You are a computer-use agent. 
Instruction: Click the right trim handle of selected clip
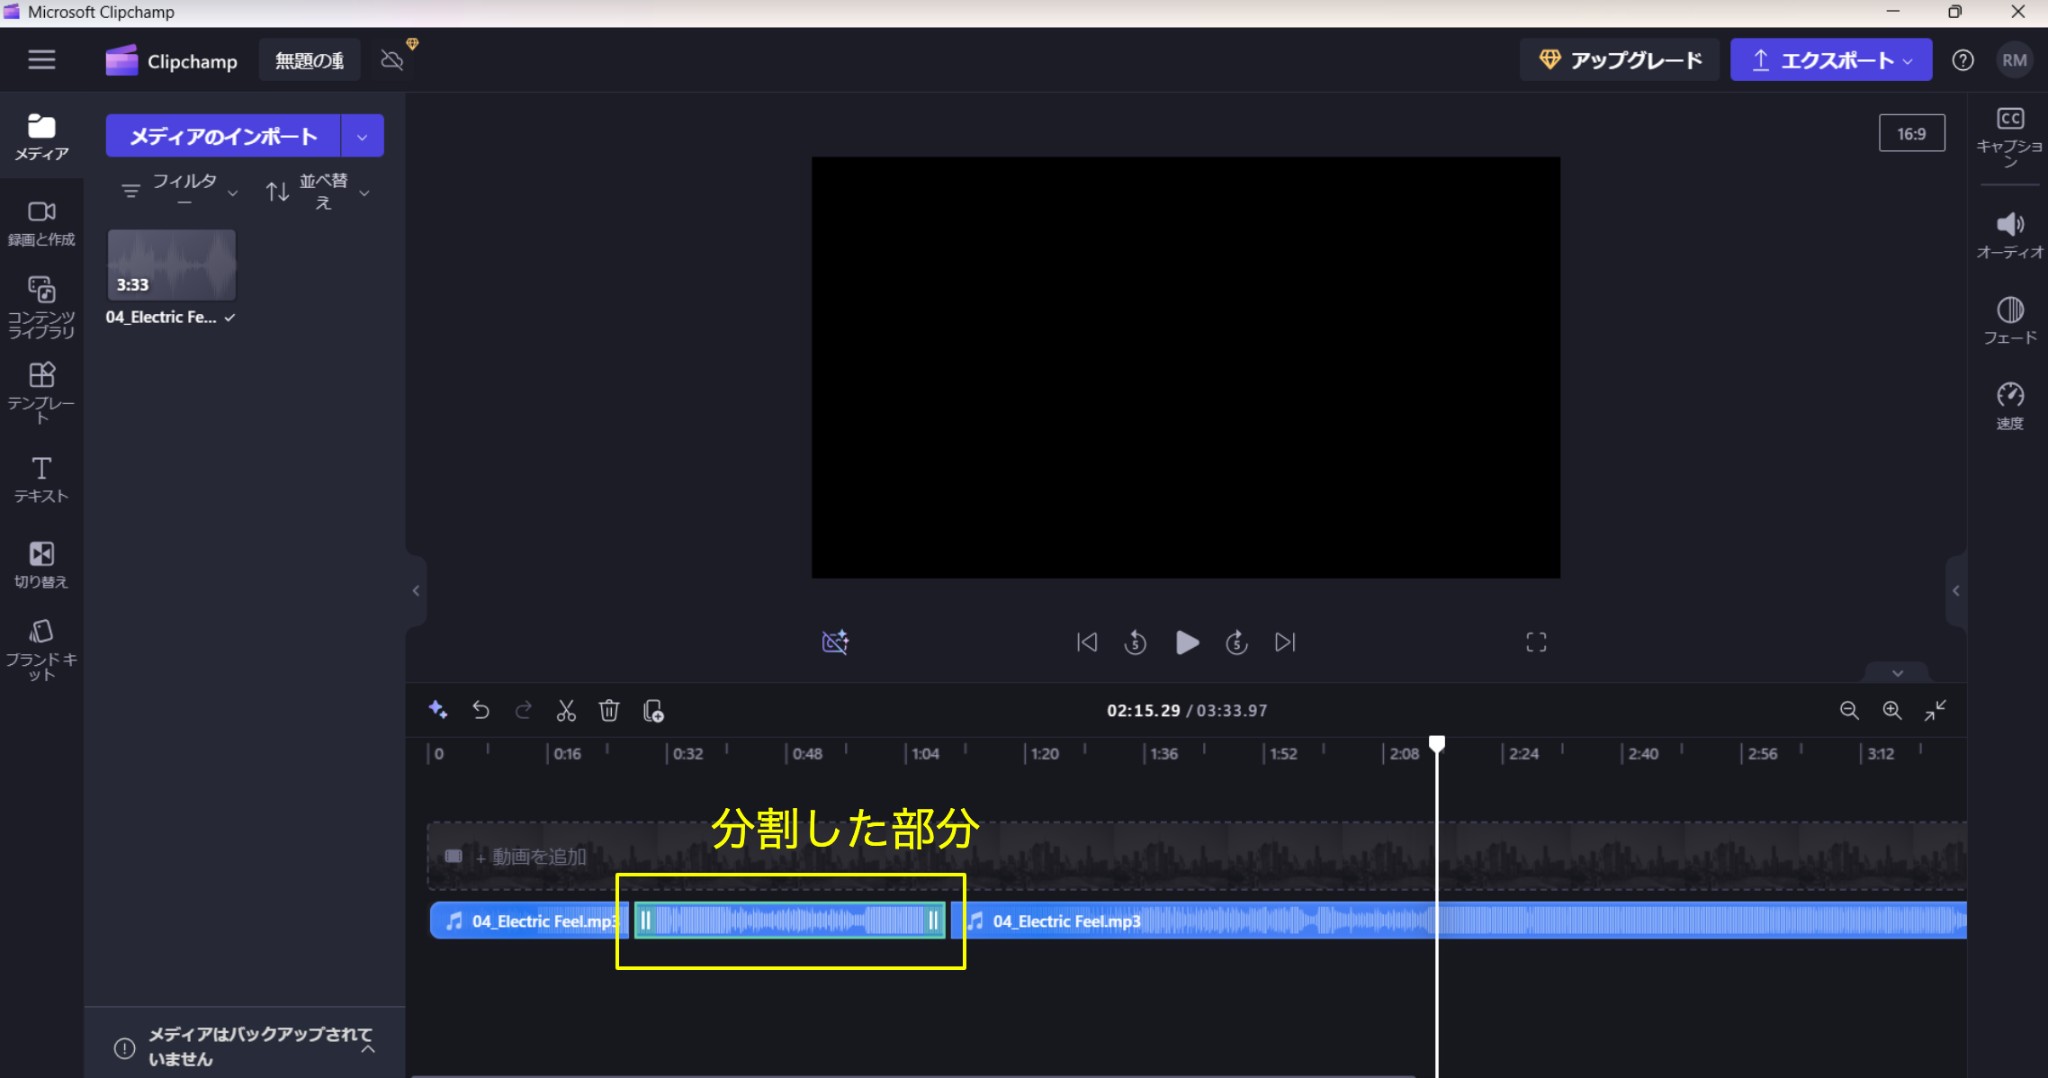tap(933, 921)
